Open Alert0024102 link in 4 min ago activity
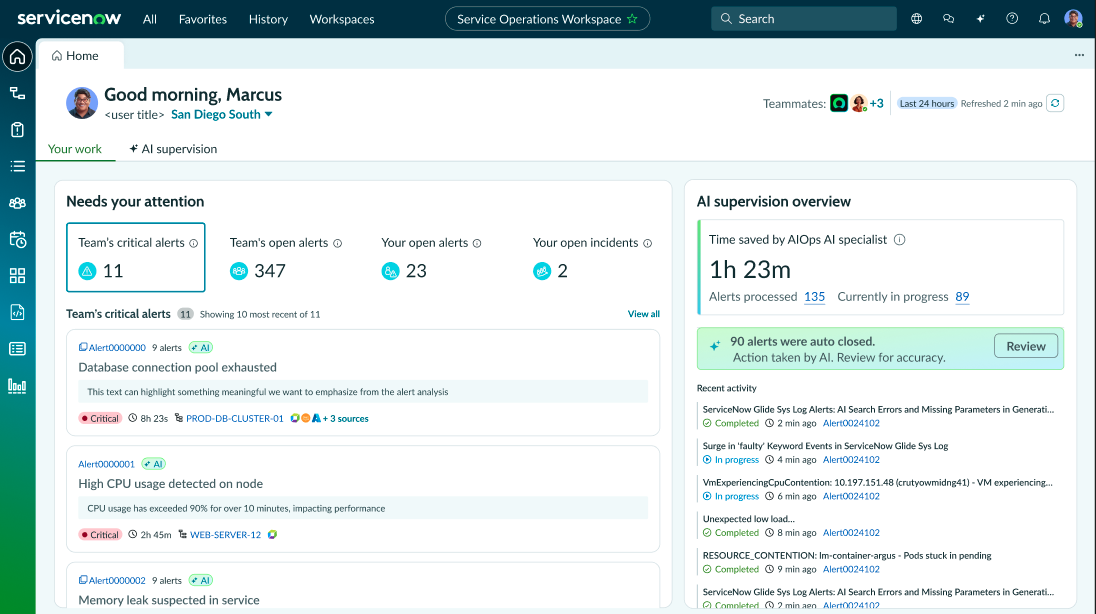The image size is (1096, 614). tap(851, 459)
